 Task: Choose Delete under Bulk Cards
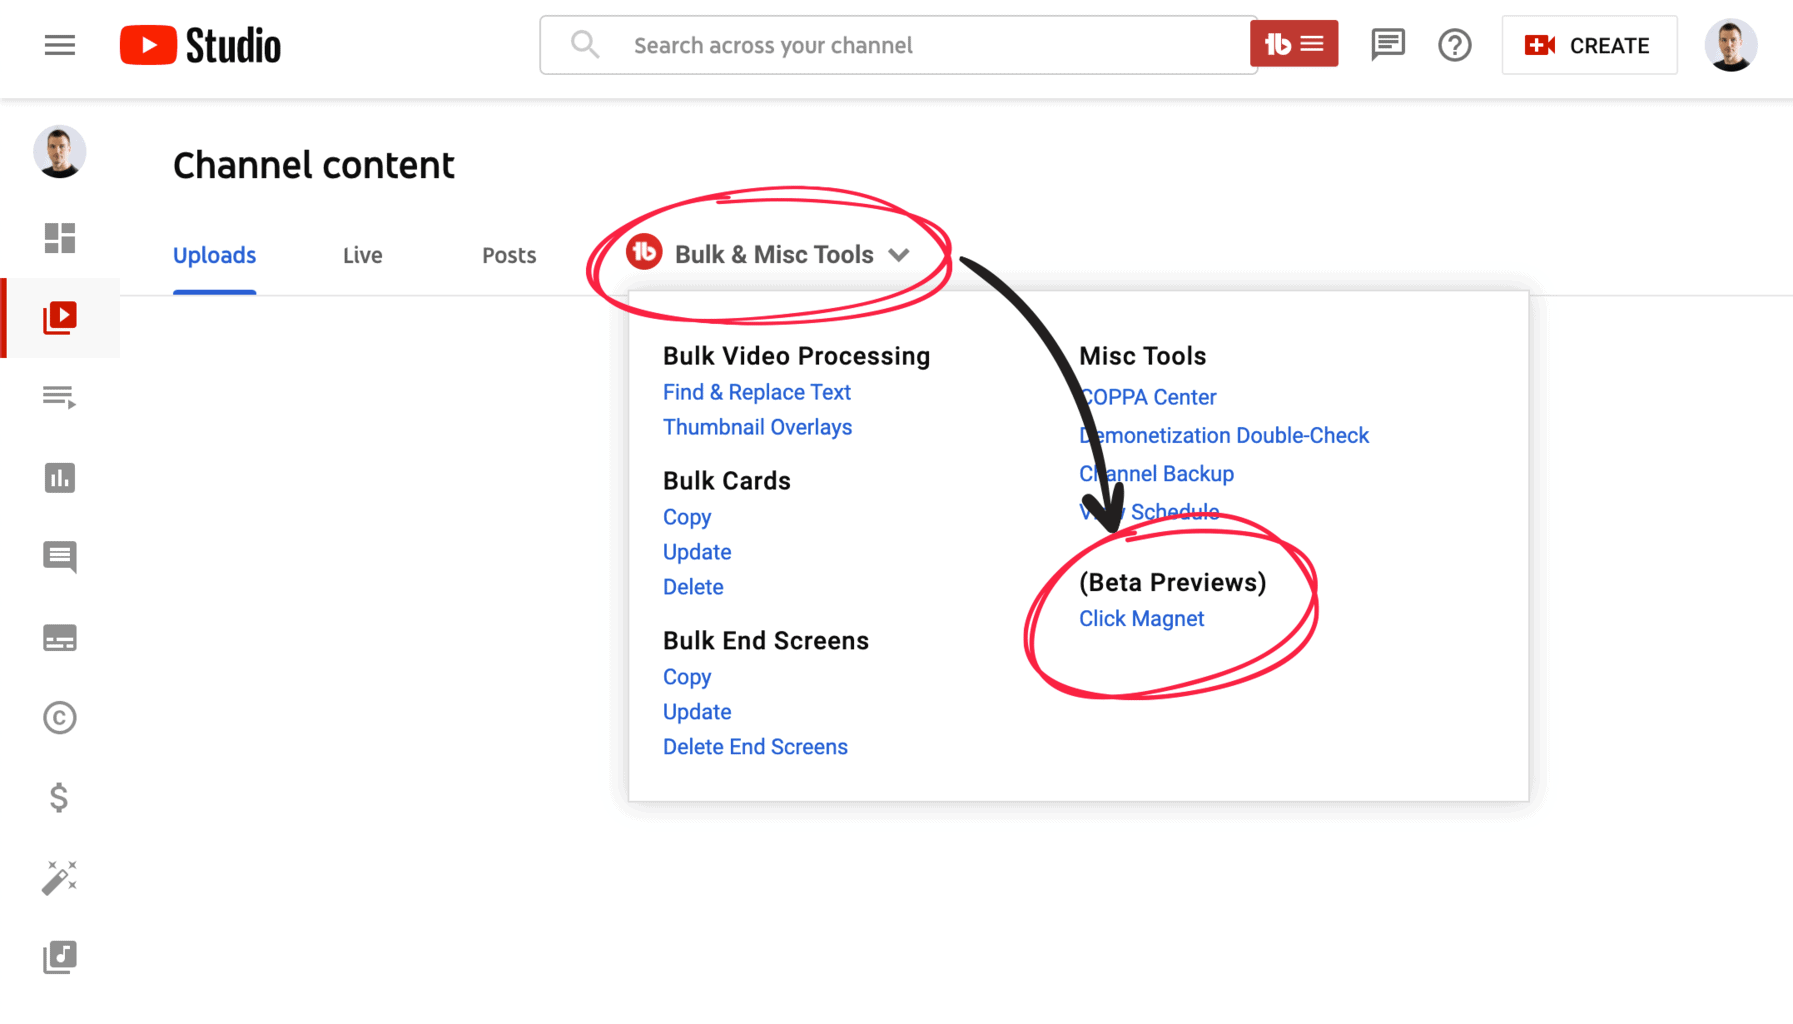coord(693,587)
